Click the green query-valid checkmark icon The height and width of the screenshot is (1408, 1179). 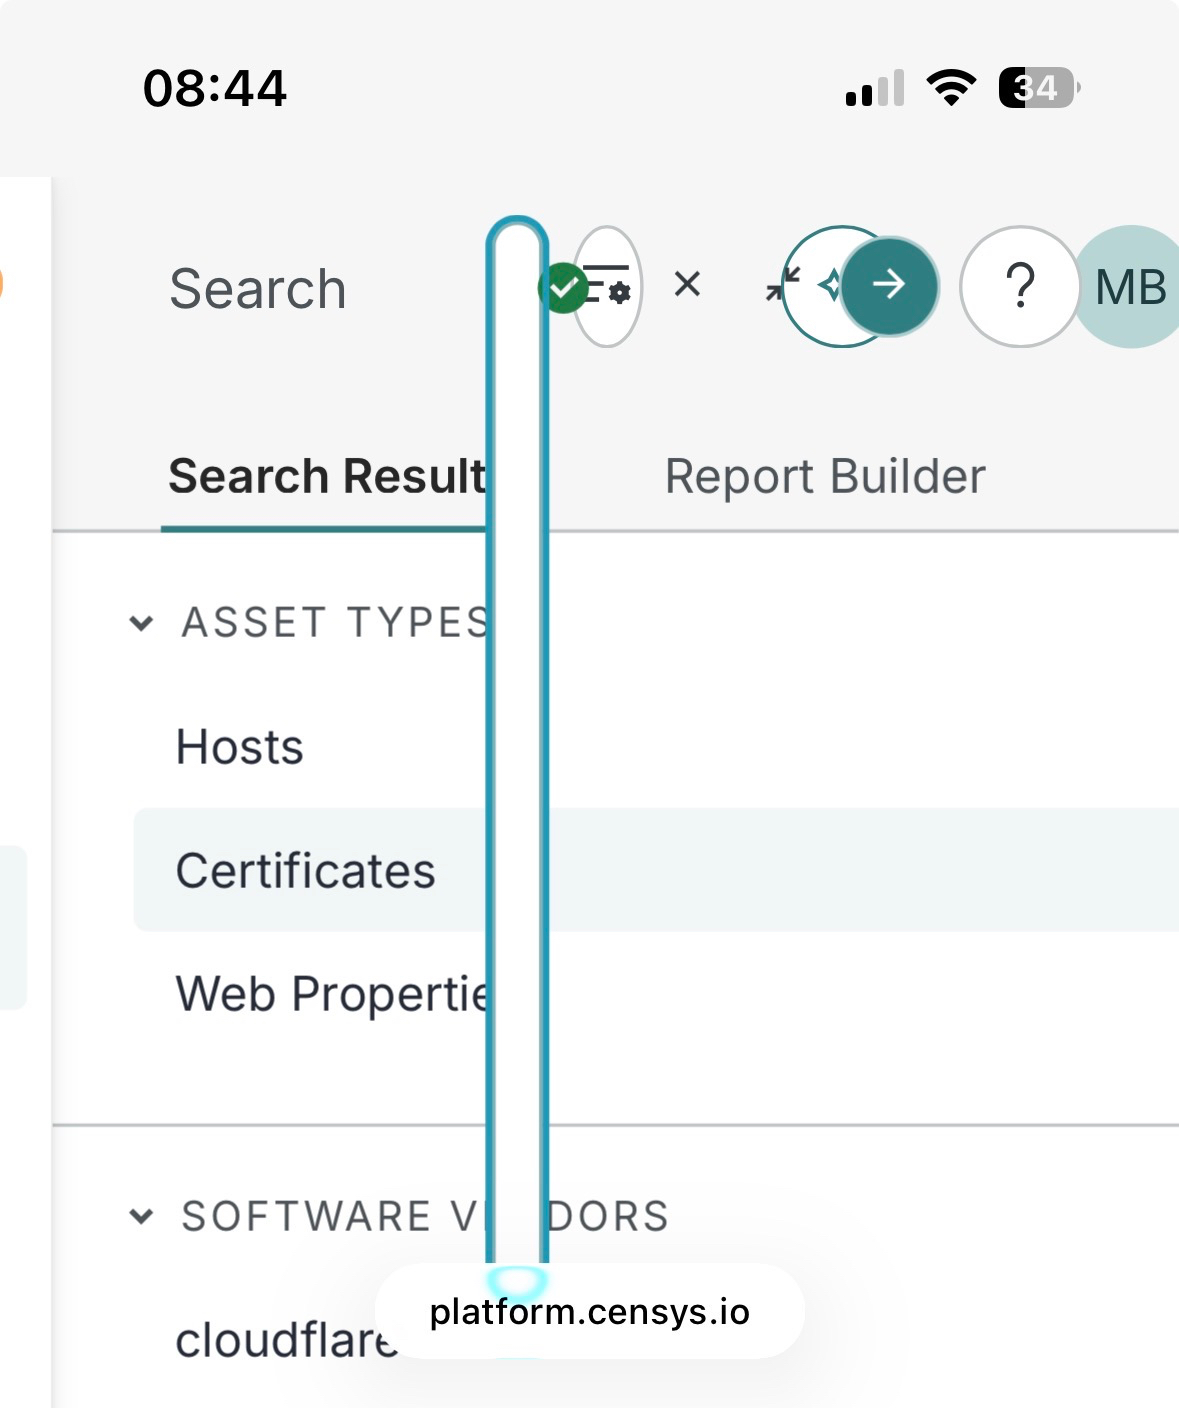pyautogui.click(x=563, y=288)
